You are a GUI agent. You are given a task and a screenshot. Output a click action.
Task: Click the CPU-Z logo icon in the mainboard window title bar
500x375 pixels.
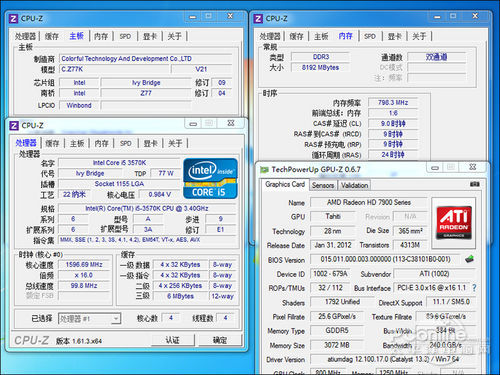[x=13, y=18]
